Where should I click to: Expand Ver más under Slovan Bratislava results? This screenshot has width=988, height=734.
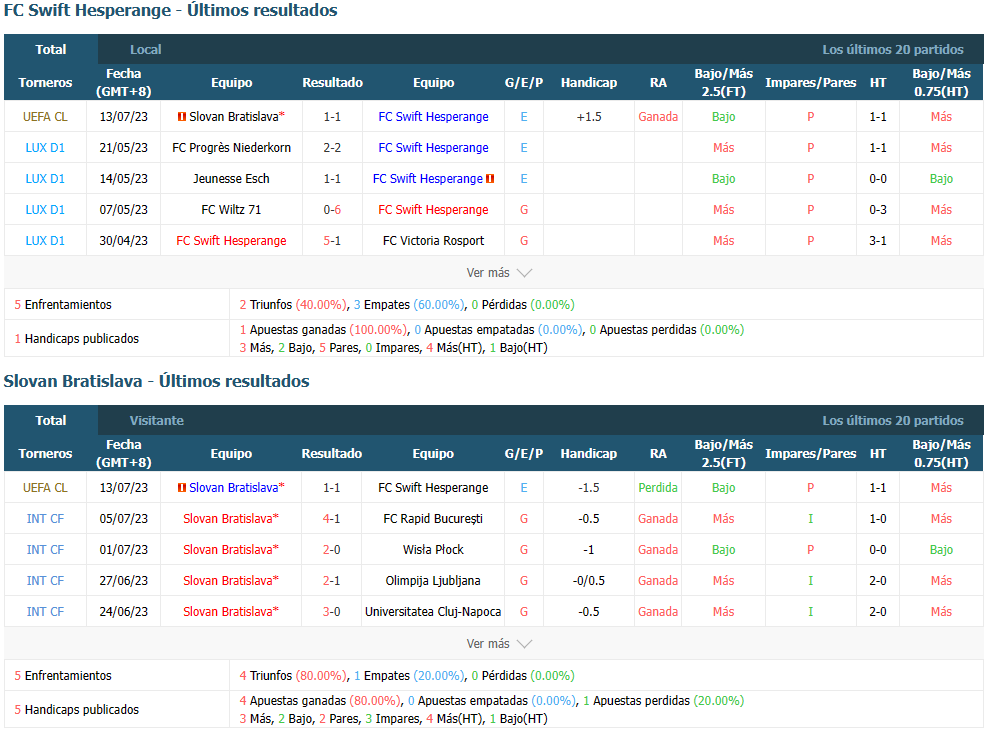[x=499, y=644]
